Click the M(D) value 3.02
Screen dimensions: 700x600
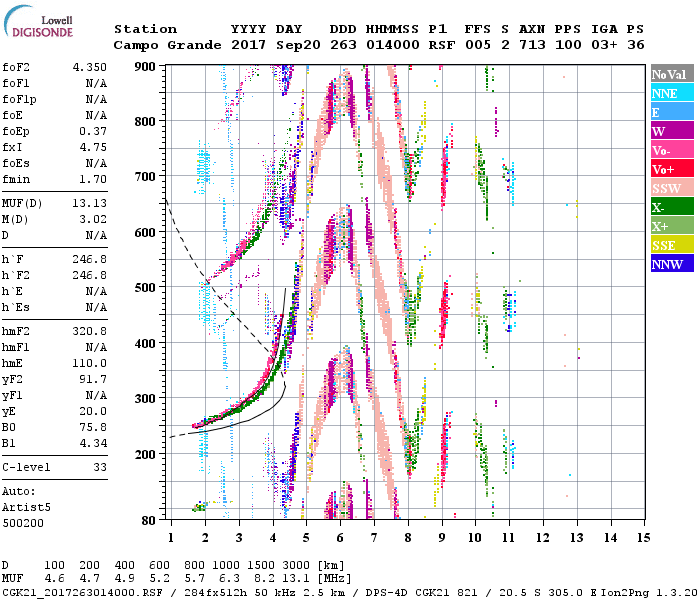pyautogui.click(x=93, y=219)
